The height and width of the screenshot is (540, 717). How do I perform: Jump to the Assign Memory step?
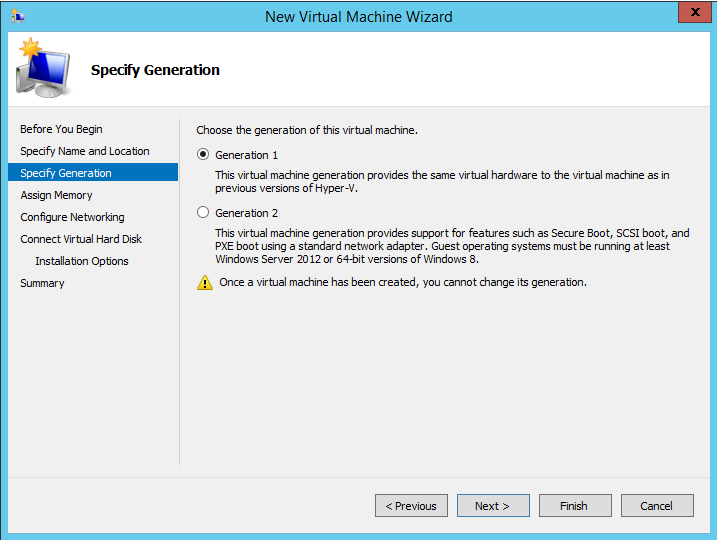[56, 195]
